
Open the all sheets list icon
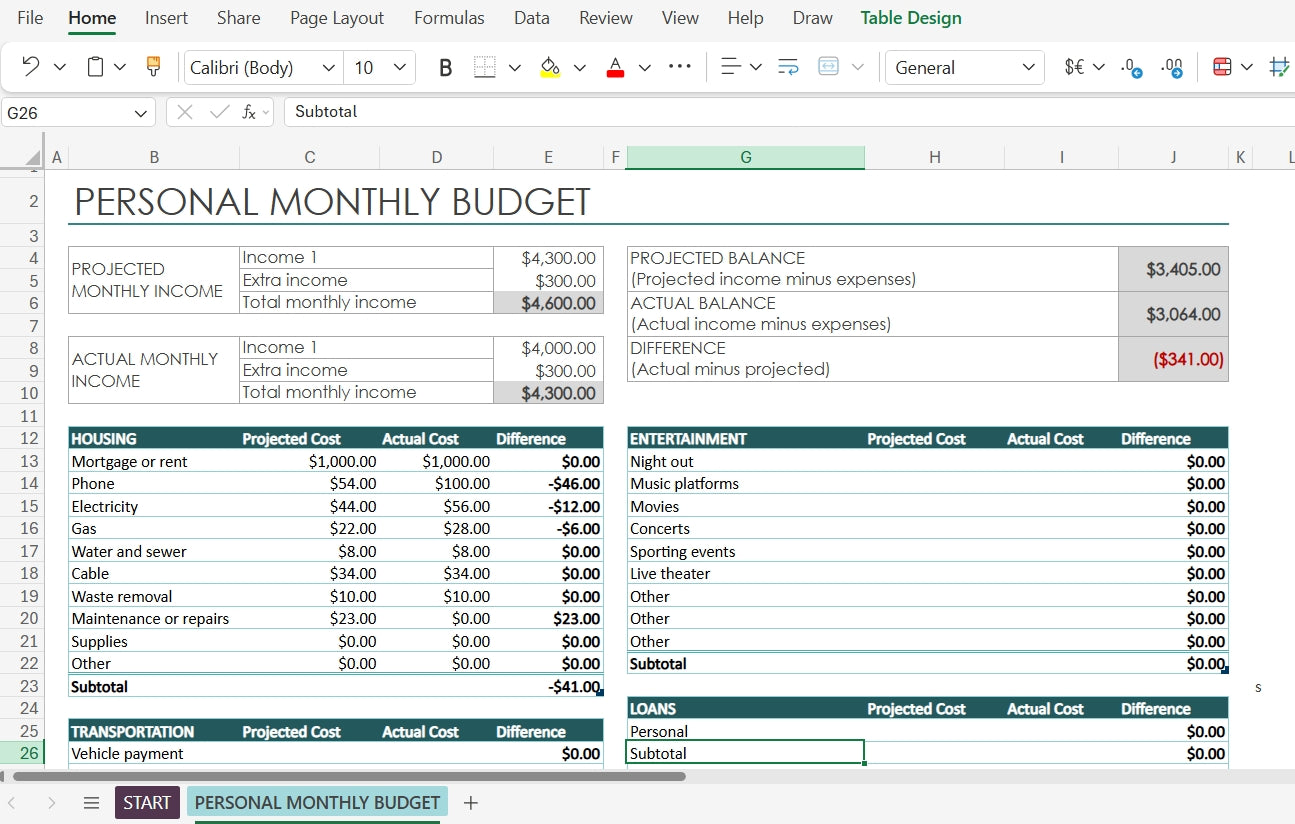[91, 803]
